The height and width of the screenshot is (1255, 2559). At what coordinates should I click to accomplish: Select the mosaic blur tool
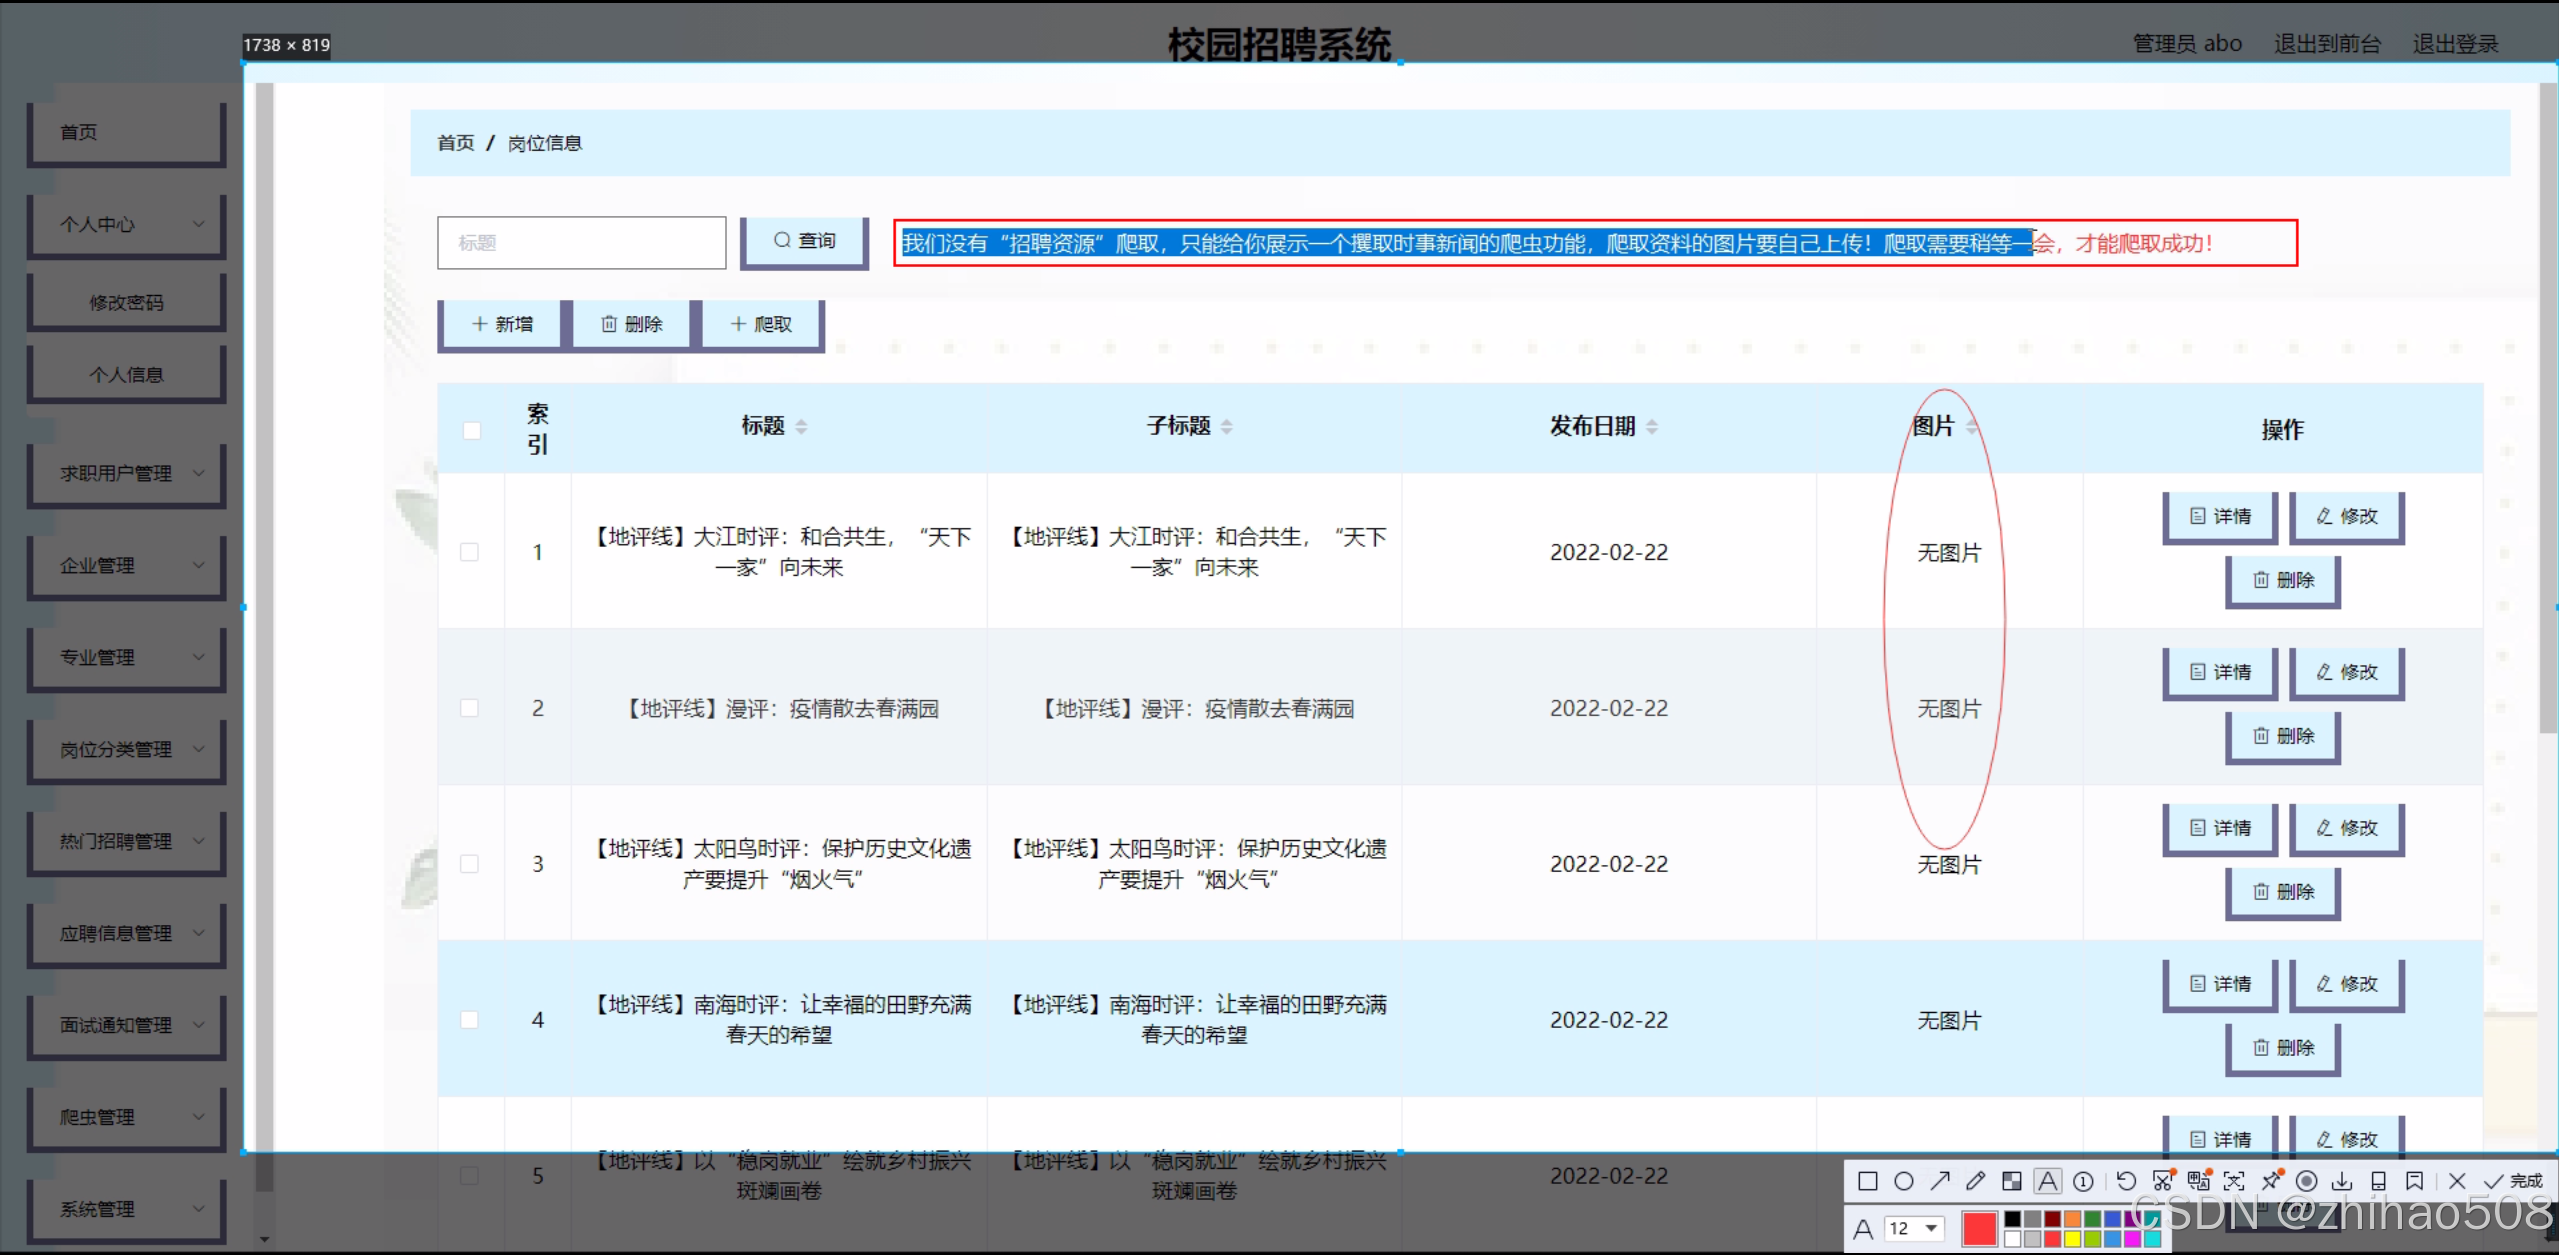pos(2012,1181)
